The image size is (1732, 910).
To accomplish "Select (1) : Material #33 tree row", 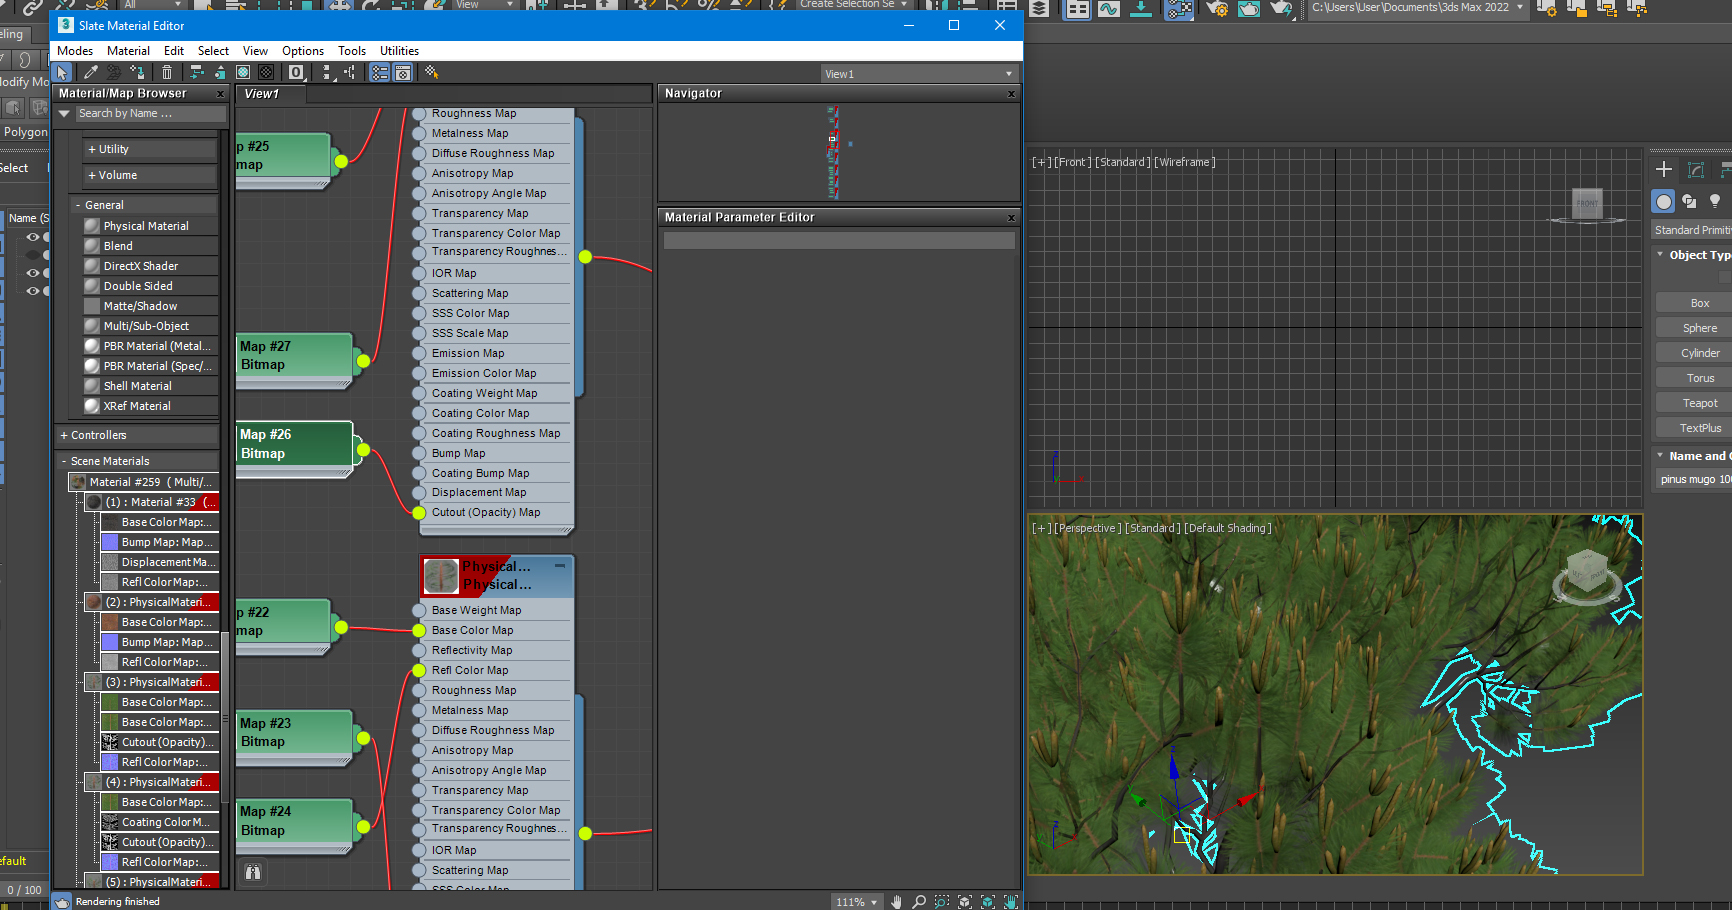I will click(152, 502).
